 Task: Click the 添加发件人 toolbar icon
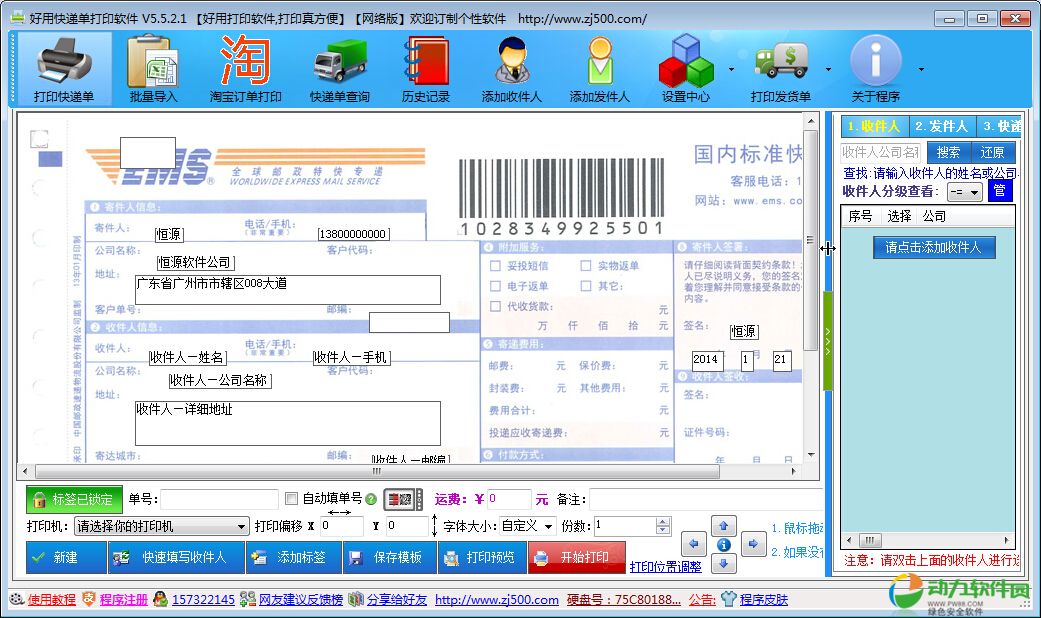coord(599,69)
